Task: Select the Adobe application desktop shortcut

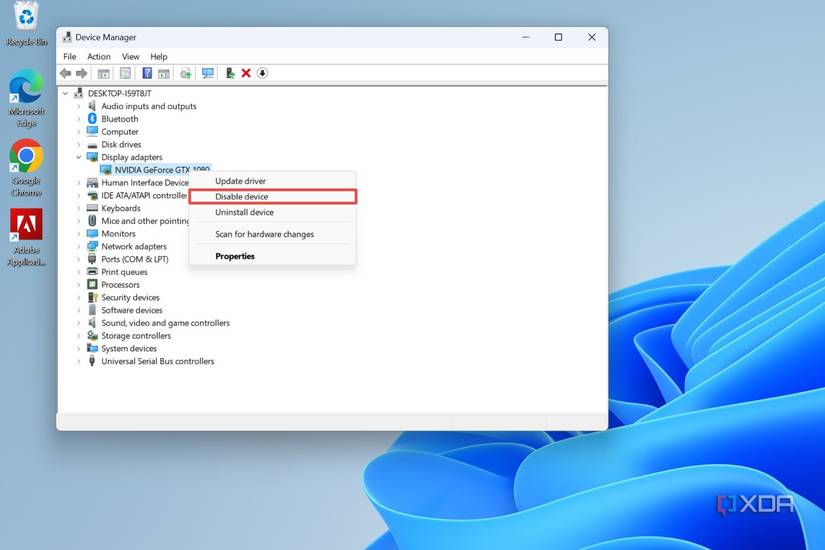Action: (26, 237)
